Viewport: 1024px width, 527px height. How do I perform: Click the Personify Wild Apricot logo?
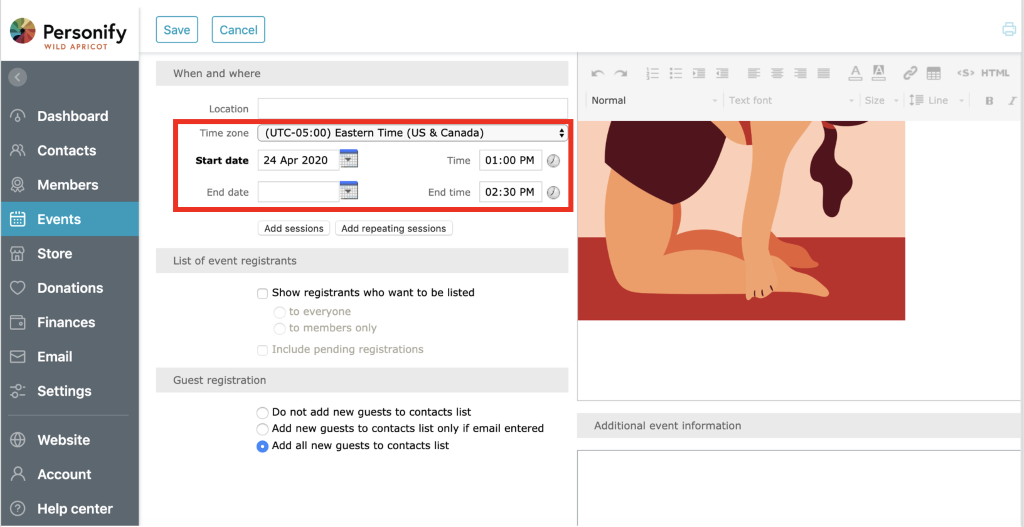tap(69, 33)
